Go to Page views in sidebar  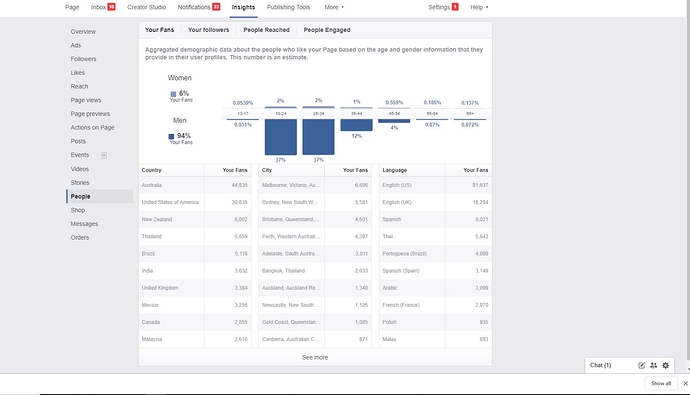tap(86, 100)
